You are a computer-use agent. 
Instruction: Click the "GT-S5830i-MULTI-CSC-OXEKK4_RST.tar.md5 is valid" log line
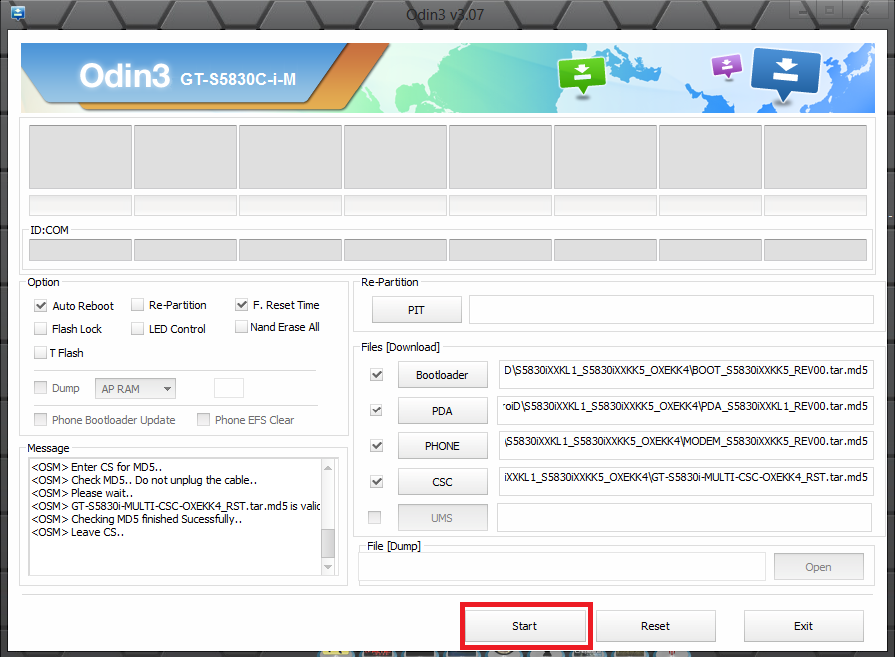[176, 506]
